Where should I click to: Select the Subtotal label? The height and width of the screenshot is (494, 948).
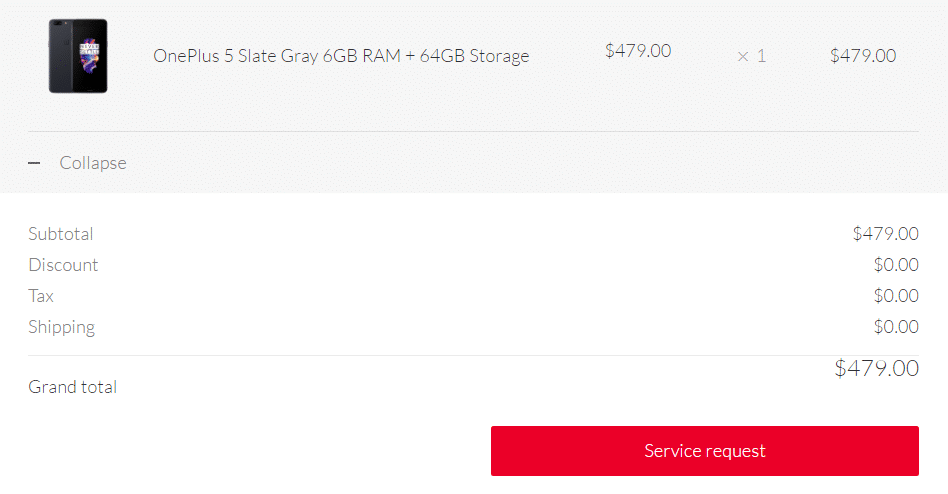[61, 234]
